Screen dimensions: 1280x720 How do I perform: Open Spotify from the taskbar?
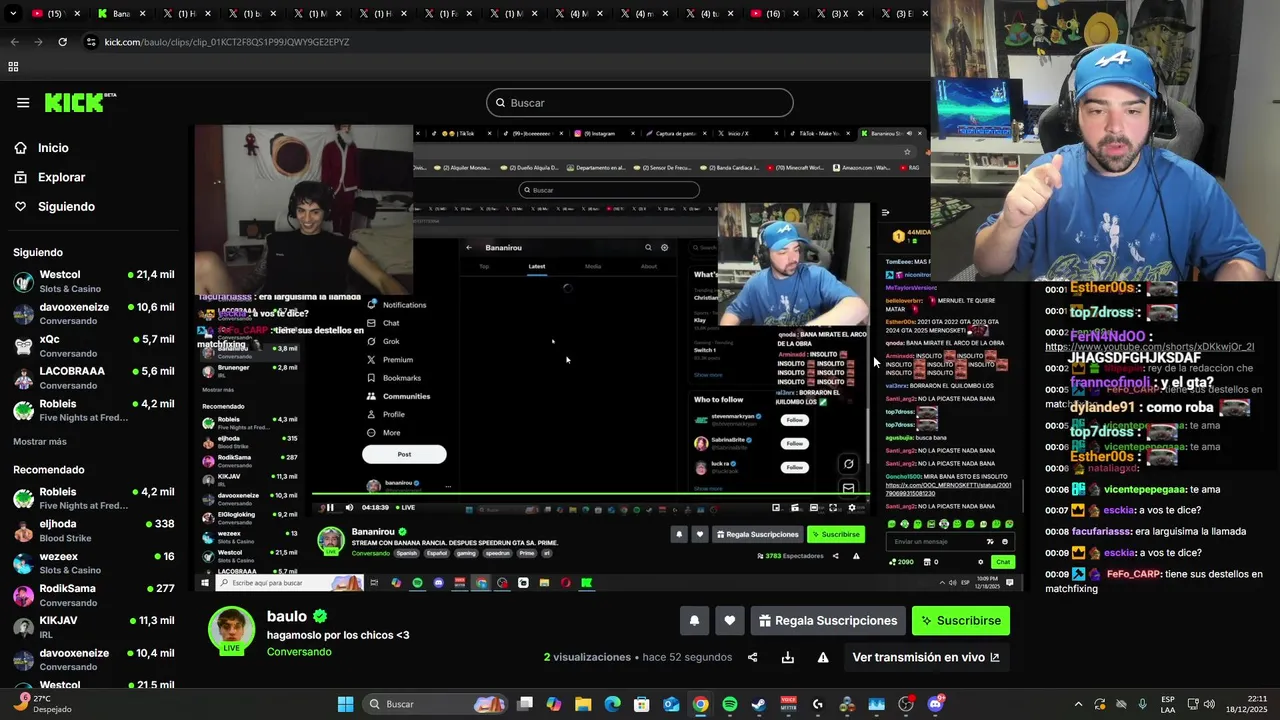click(x=730, y=704)
